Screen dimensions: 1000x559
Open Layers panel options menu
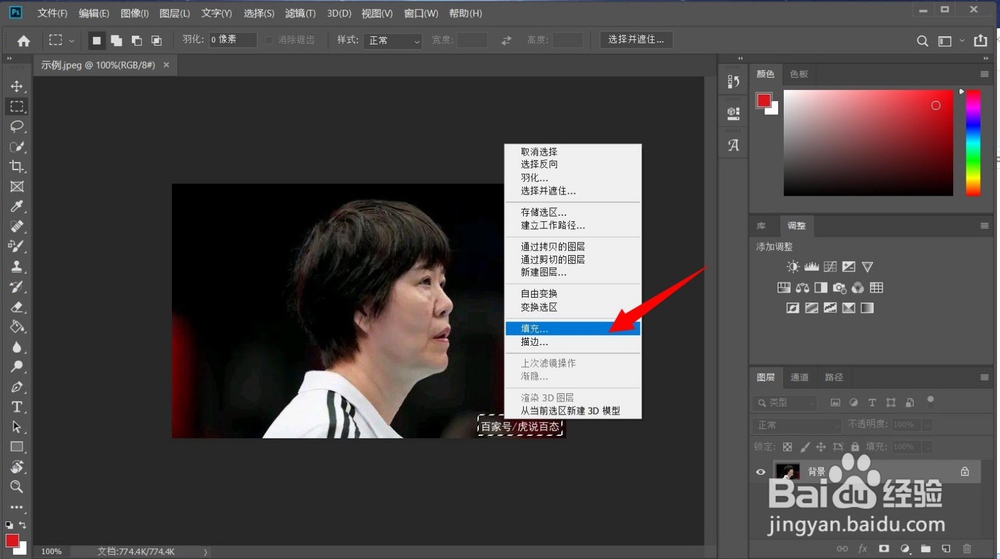(x=985, y=377)
